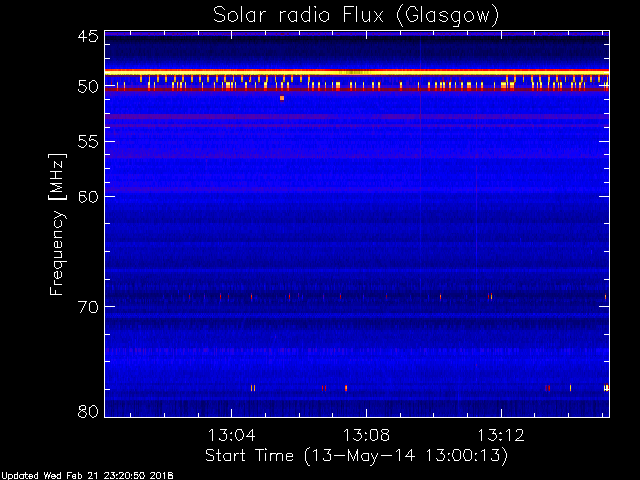Click the 13:04 time tick label
This screenshot has width=640, height=480.
point(232,435)
